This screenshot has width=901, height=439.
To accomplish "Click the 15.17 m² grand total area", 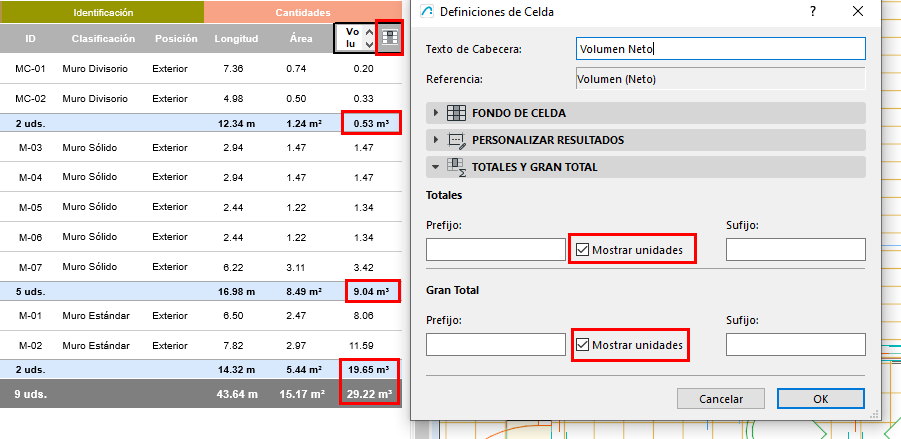I will click(301, 394).
